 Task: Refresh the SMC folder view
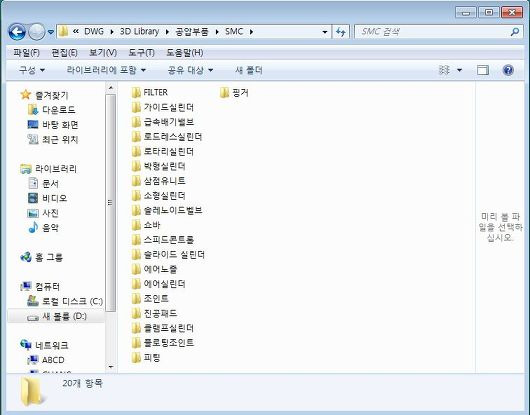(341, 32)
